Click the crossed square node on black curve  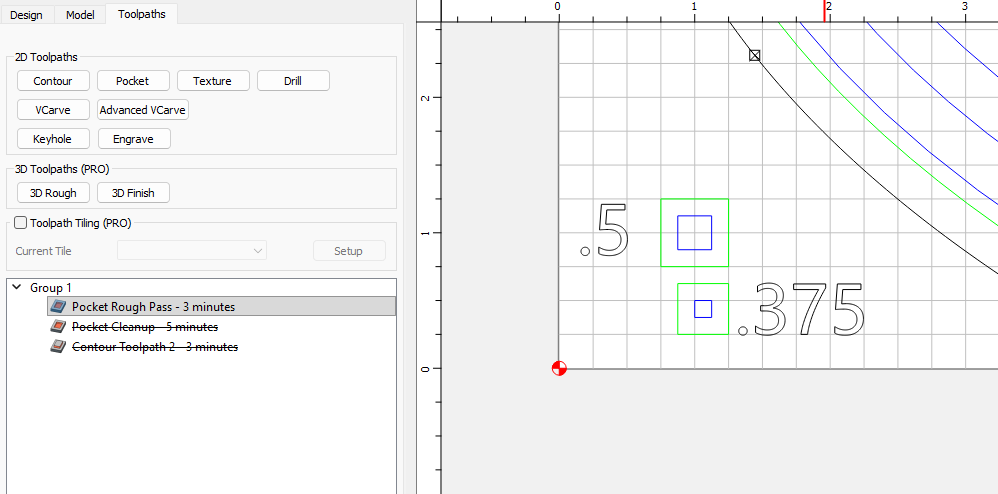755,55
